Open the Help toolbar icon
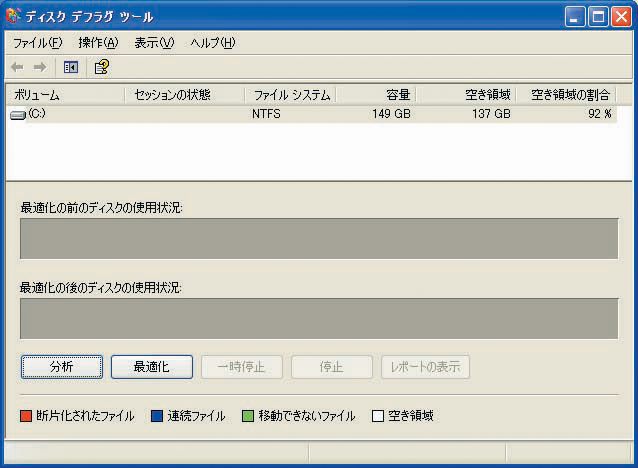This screenshot has height=468, width=638. click(102, 67)
